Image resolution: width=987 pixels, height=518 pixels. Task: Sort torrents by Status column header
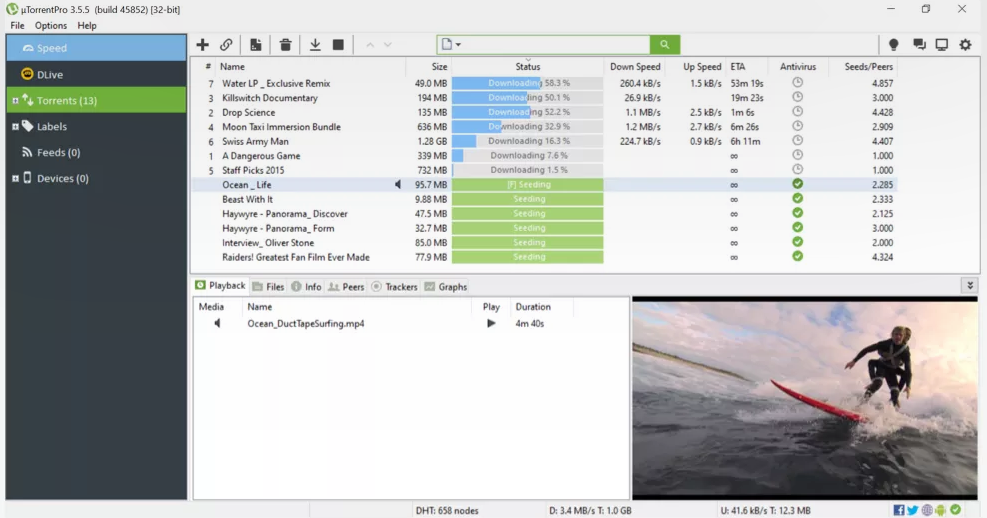527,67
